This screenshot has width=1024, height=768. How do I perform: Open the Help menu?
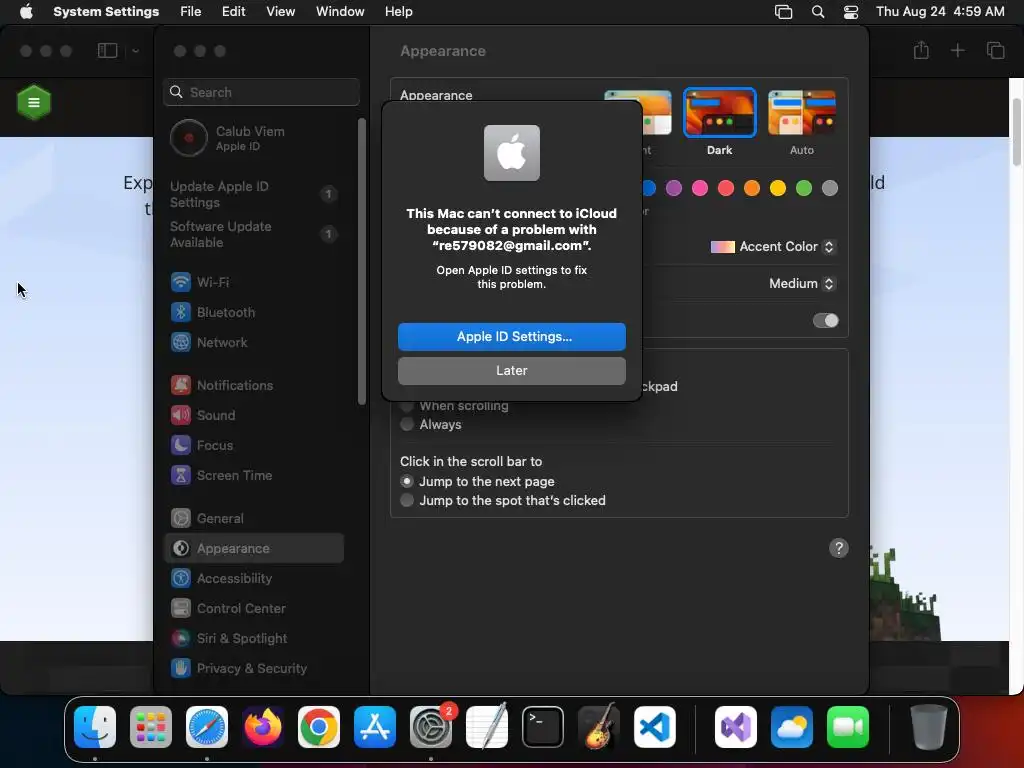398,12
